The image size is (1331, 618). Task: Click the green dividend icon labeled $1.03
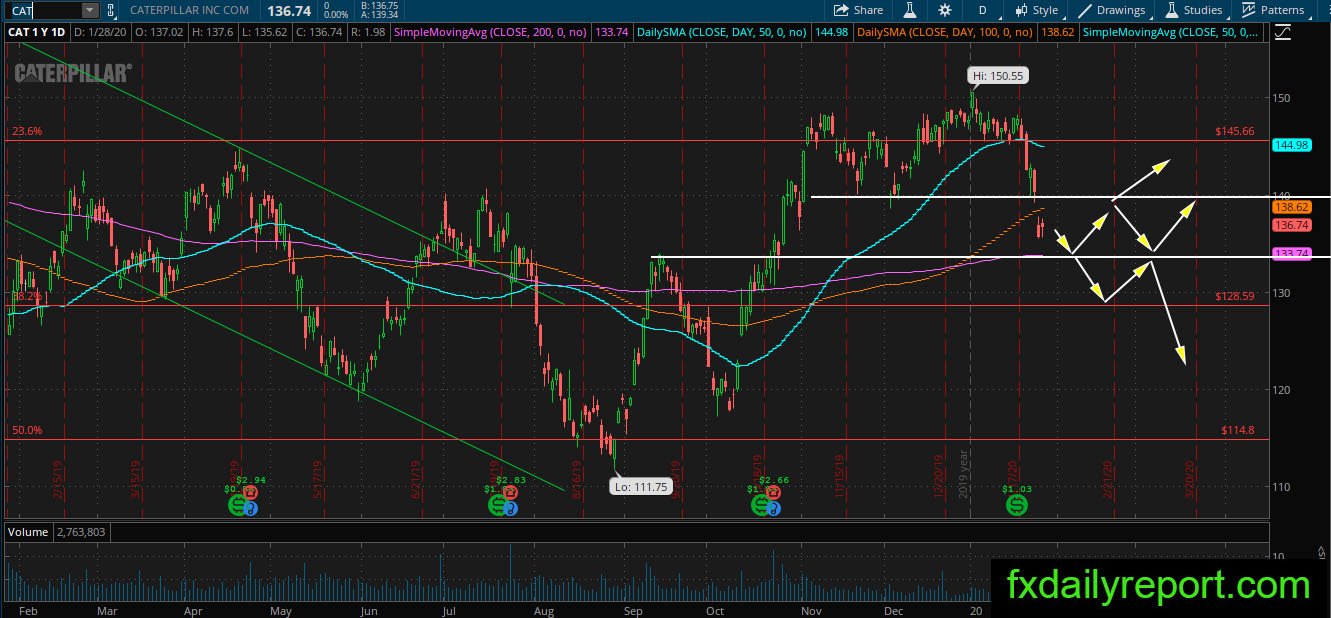(1017, 506)
